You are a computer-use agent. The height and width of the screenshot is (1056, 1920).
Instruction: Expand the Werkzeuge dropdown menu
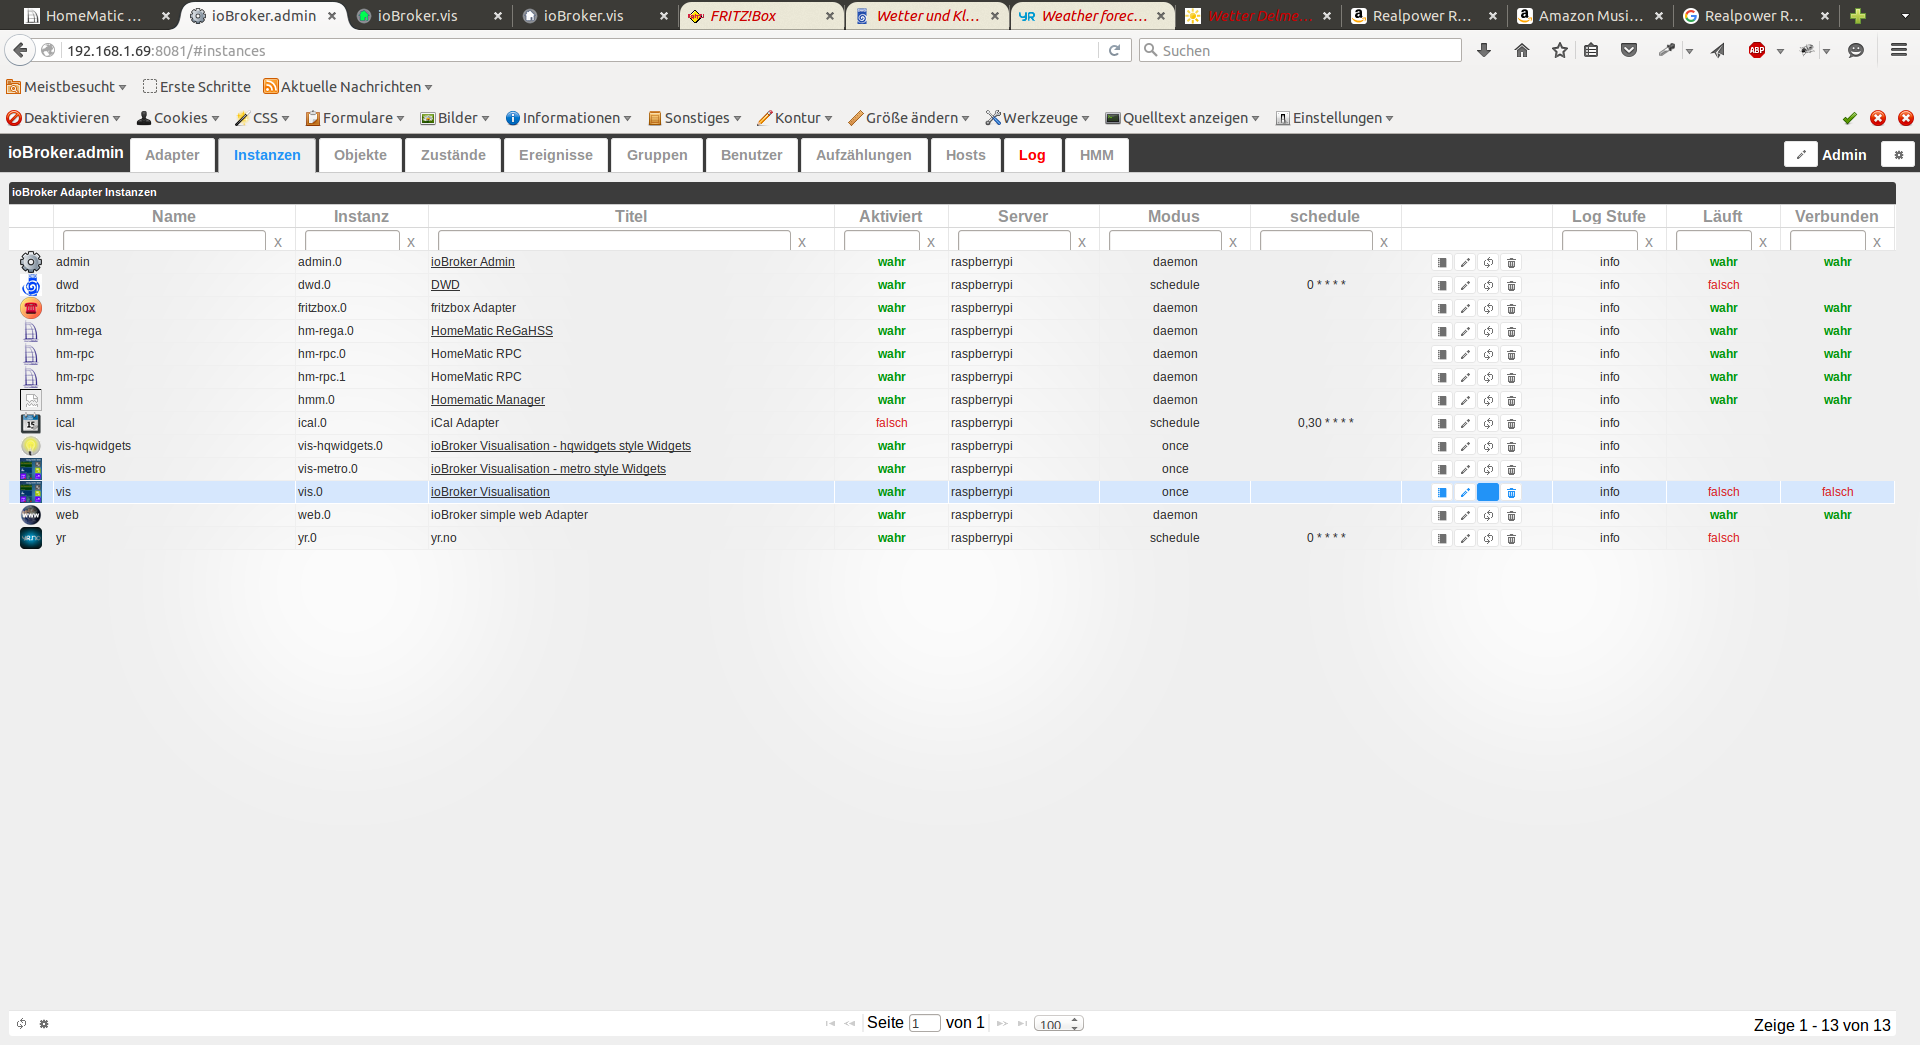point(1037,118)
